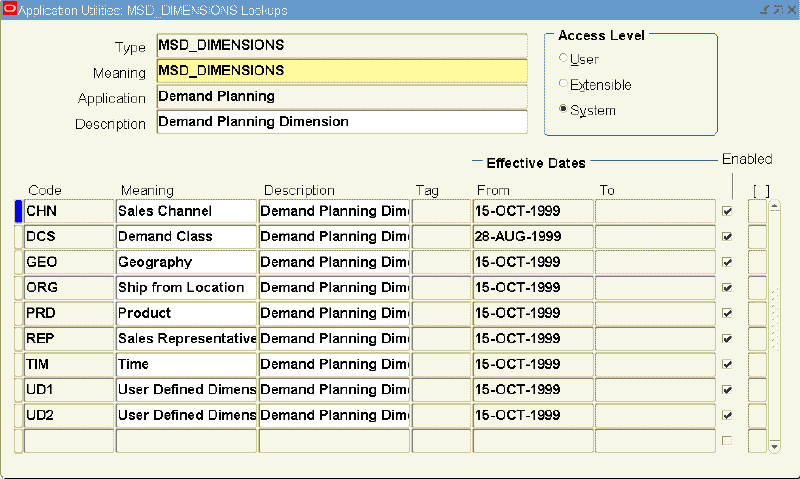Click the Sales Channel meaning cell

click(x=186, y=211)
